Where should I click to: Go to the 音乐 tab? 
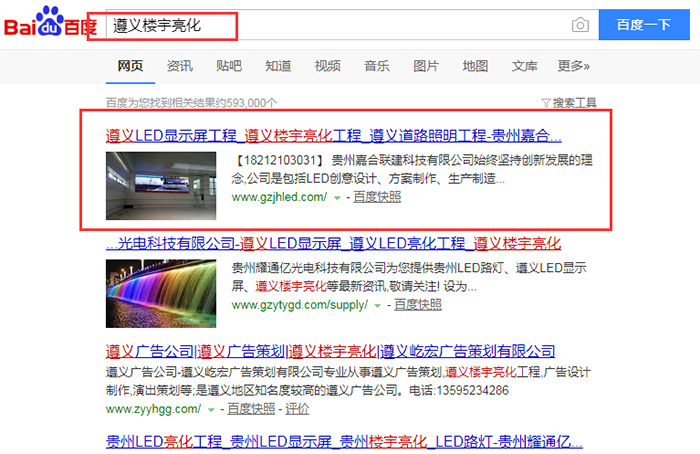377,66
